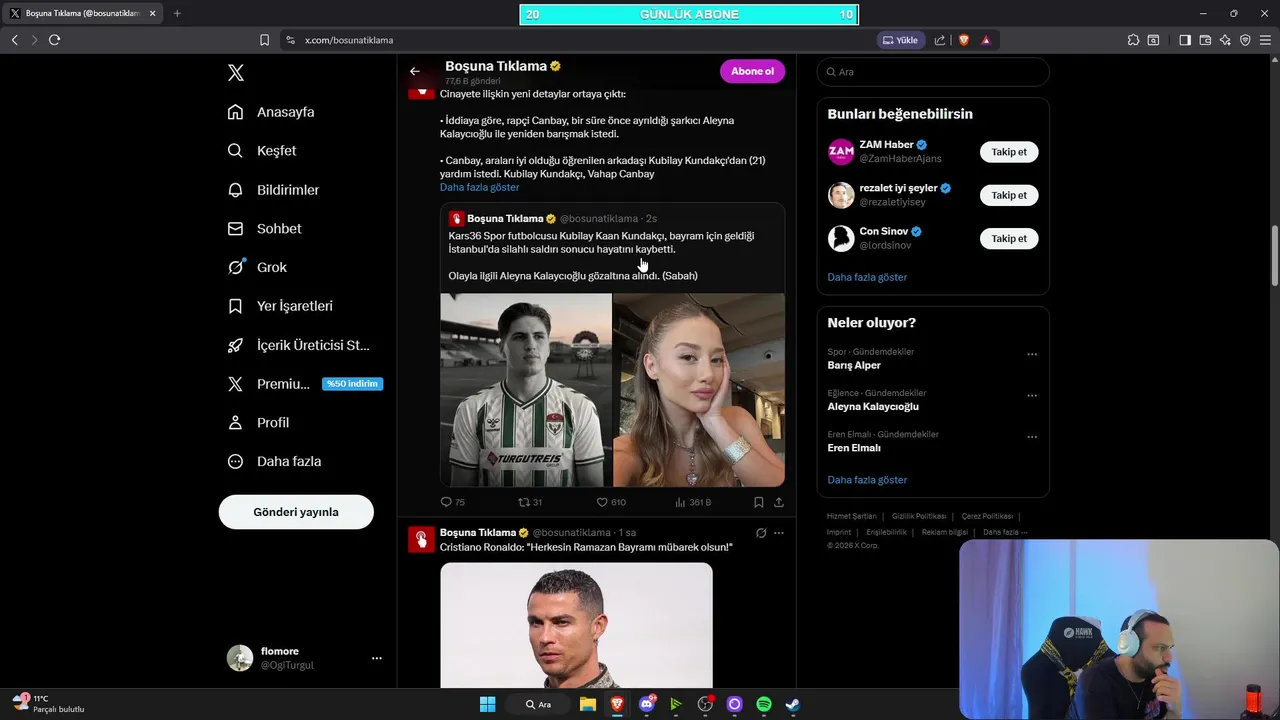Open Gizlilik Politikası footer link
Viewport: 1280px width, 720px height.
click(x=919, y=516)
